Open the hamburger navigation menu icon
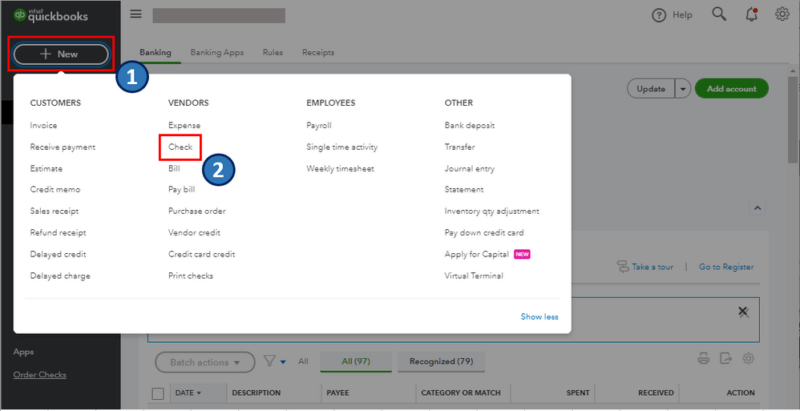Screen dimensions: 800x411 tap(136, 14)
